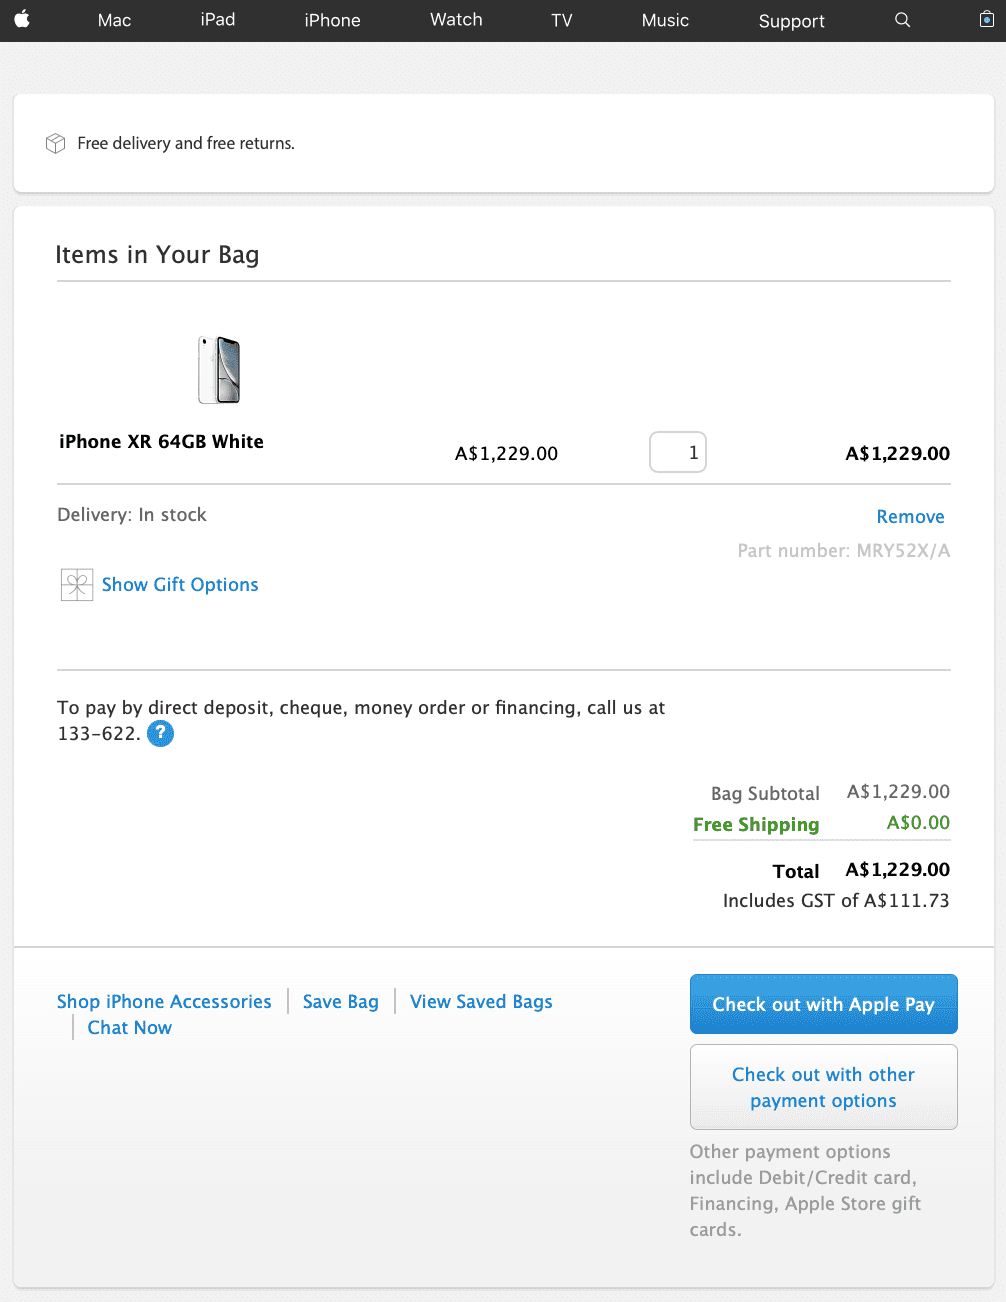Open the Mac menu item
The height and width of the screenshot is (1302, 1006).
click(114, 20)
